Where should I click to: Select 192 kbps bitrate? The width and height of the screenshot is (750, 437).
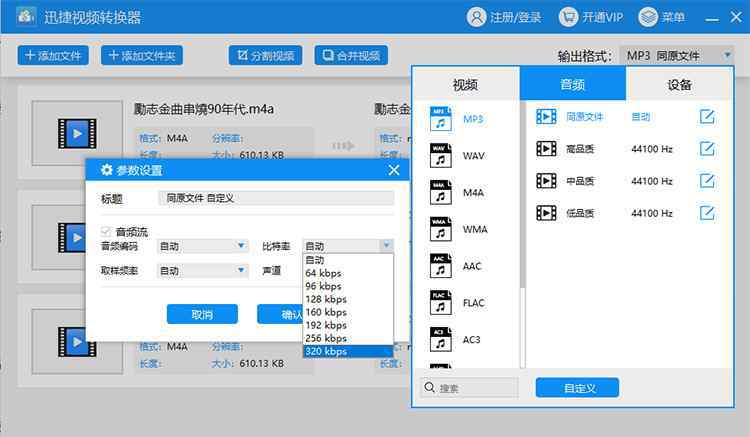[x=348, y=325]
